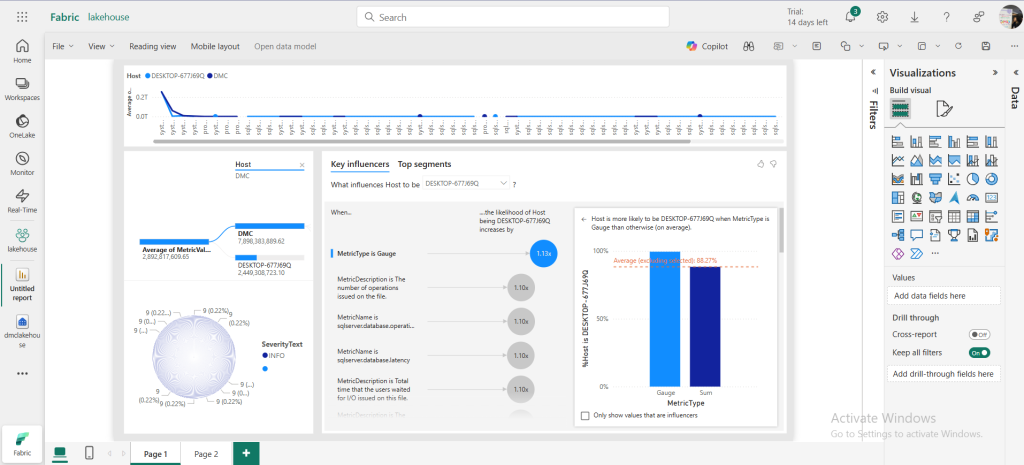1024x465 pixels.
Task: Select the trophy metrics visual
Action: 954,234
